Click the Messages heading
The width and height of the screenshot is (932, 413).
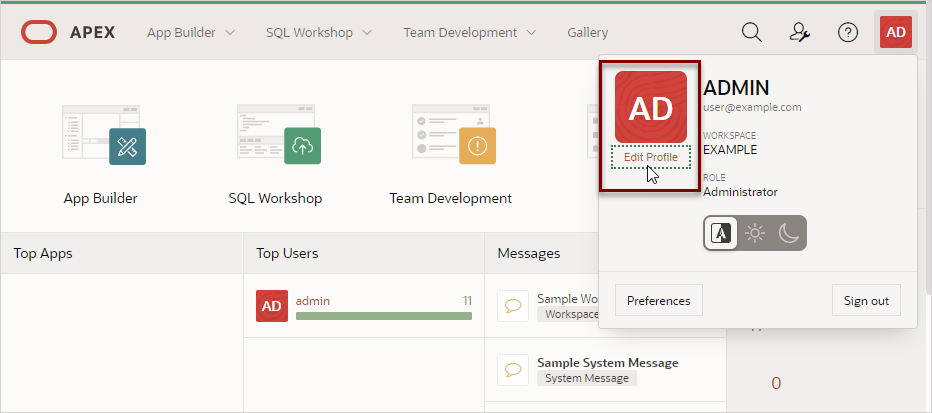tap(528, 253)
